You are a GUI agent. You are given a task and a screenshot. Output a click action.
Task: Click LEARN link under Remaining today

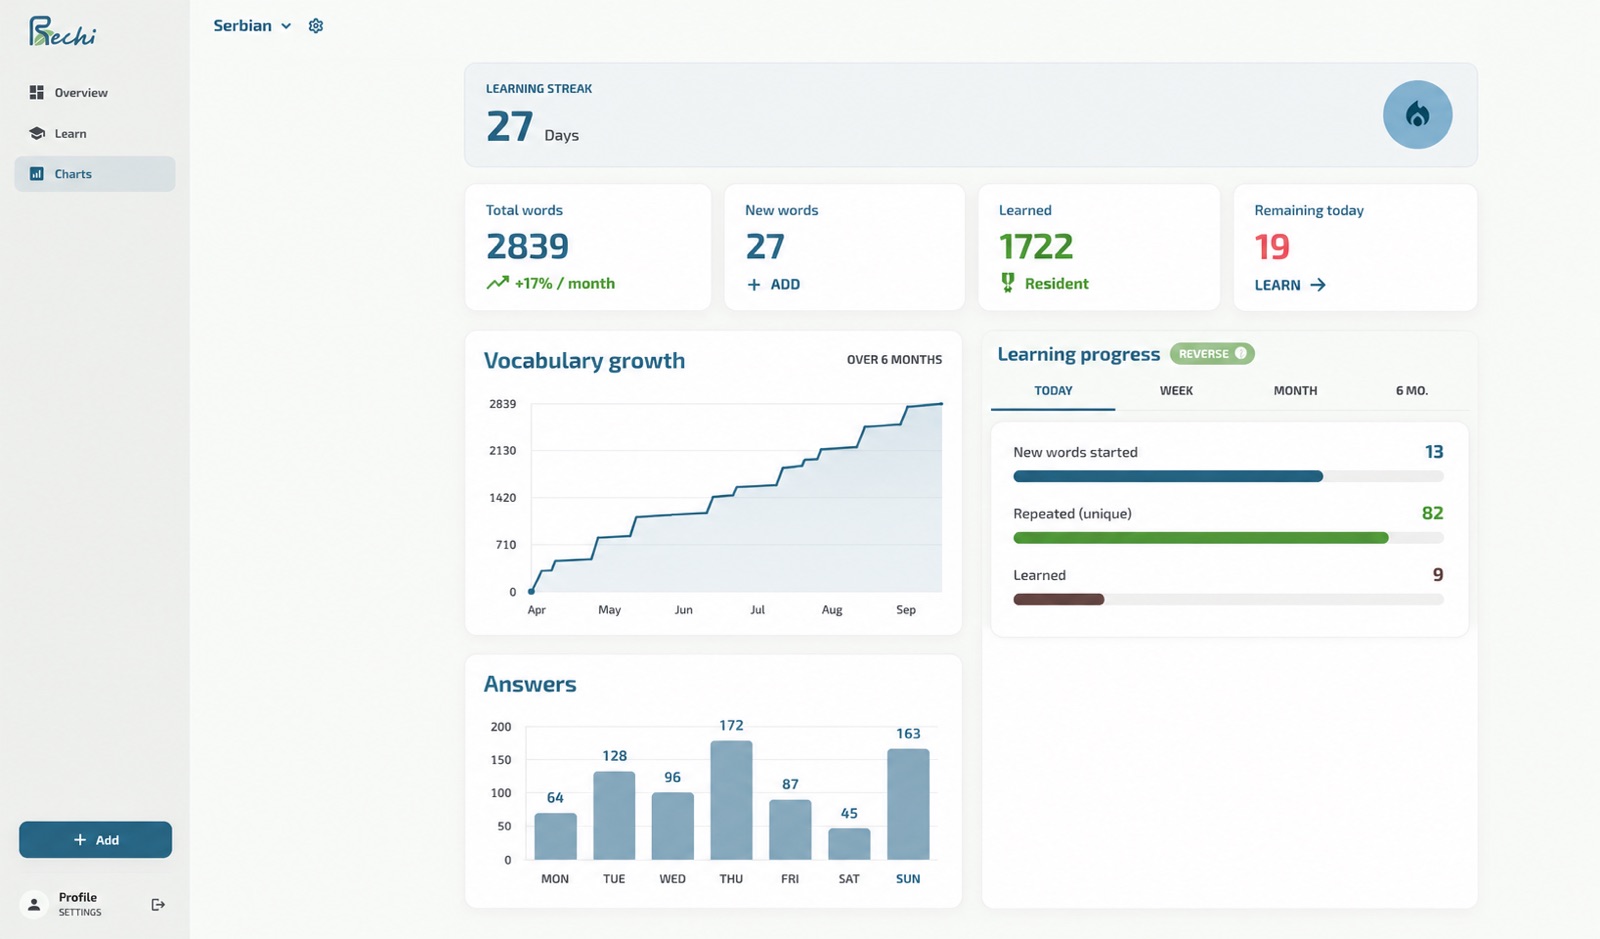point(1290,285)
